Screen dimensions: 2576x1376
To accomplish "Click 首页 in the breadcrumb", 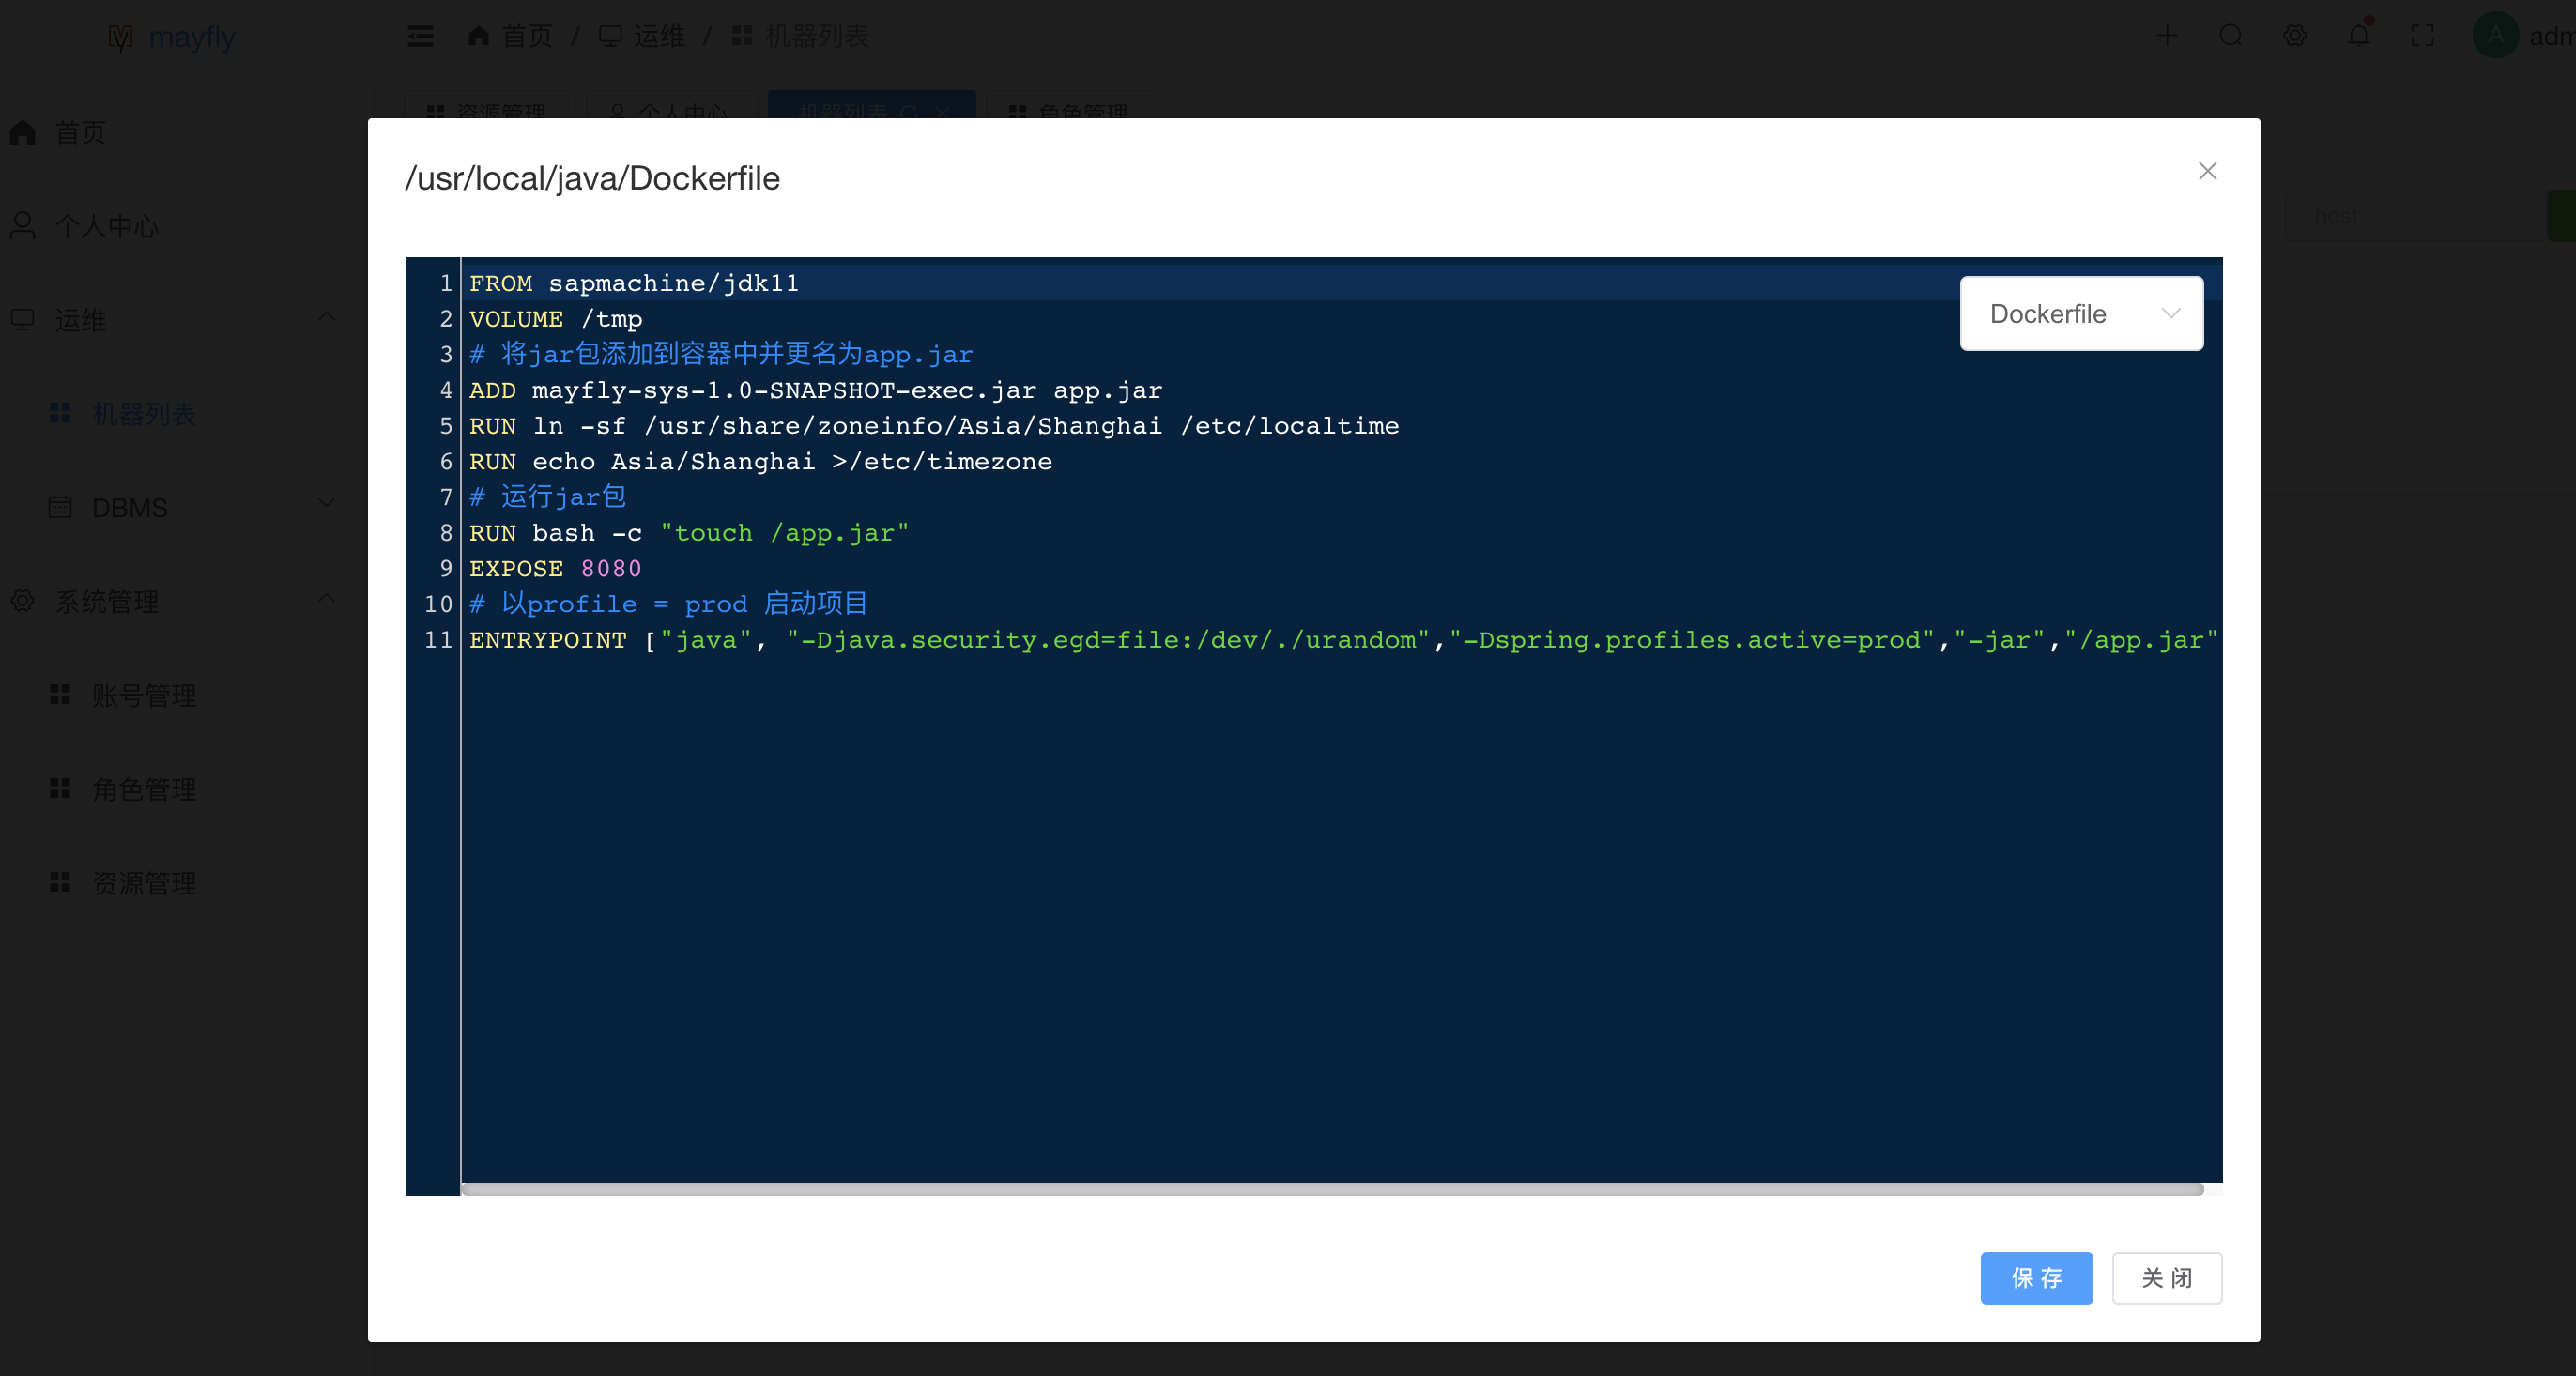I will [x=526, y=36].
